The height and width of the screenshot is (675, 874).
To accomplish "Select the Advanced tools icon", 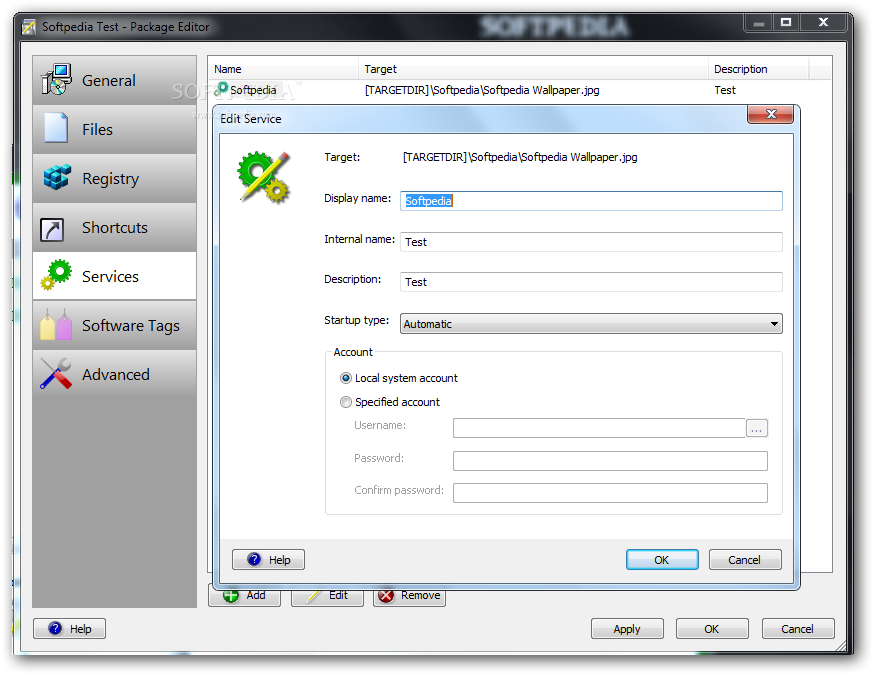I will (x=56, y=373).
